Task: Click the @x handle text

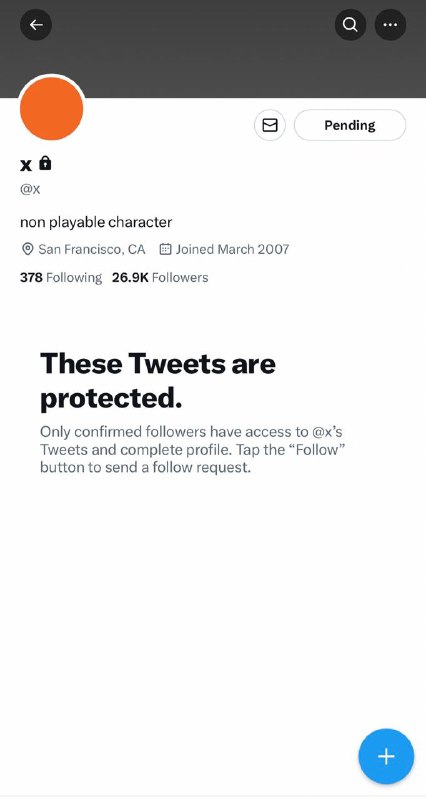Action: point(30,189)
